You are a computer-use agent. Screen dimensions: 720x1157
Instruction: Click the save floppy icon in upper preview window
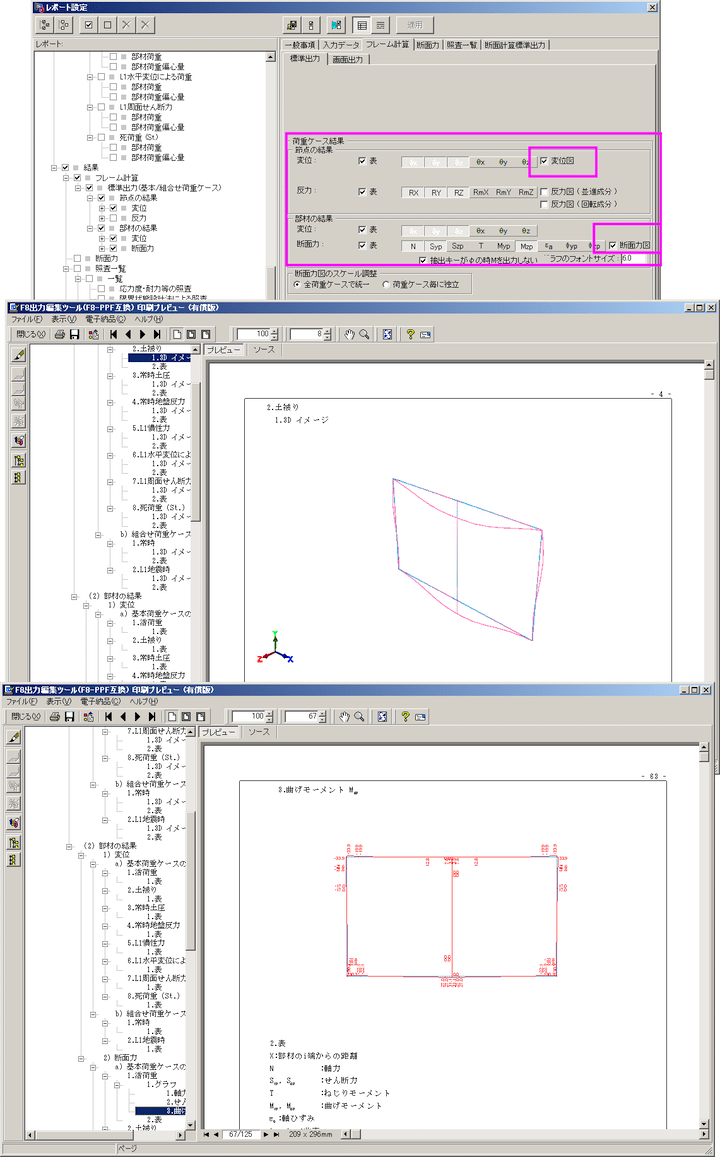click(75, 334)
